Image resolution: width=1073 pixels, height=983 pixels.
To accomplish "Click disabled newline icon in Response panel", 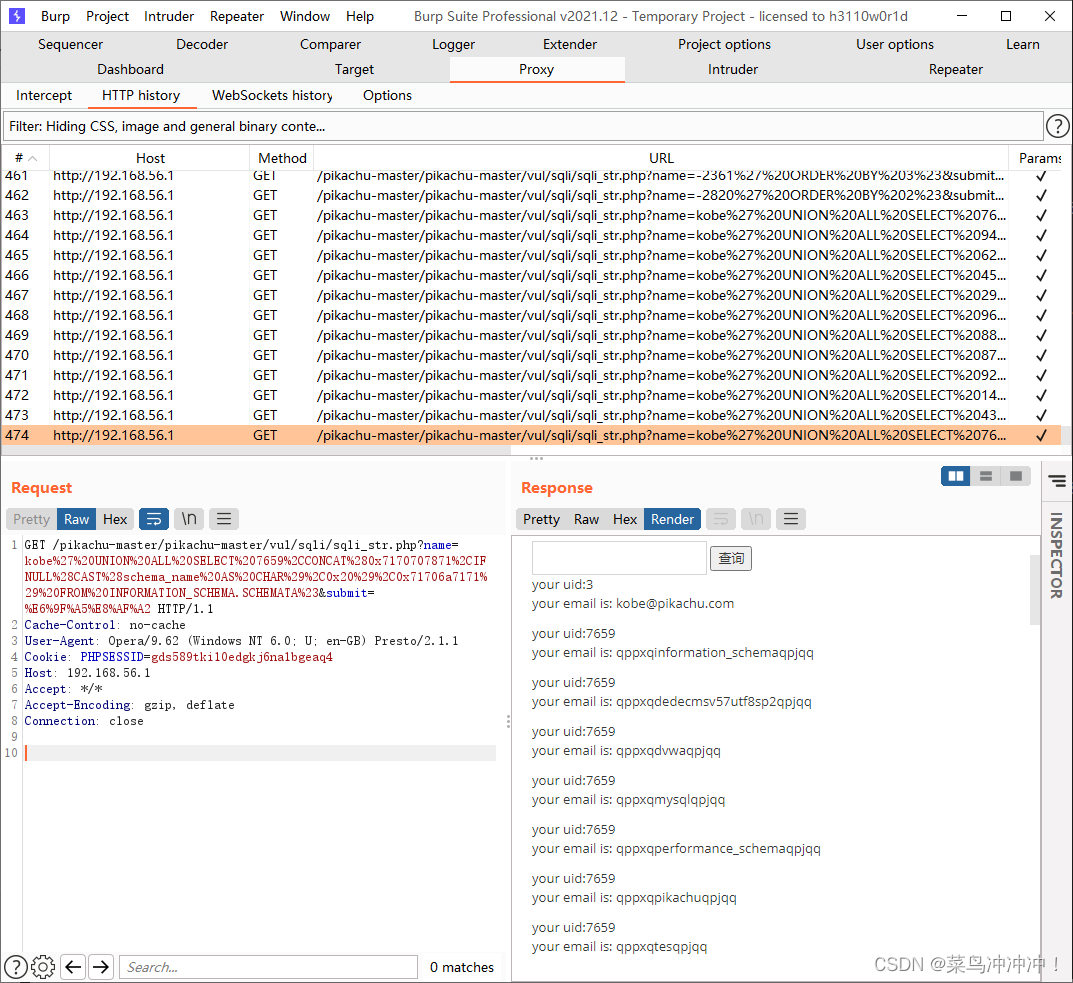I will (755, 519).
